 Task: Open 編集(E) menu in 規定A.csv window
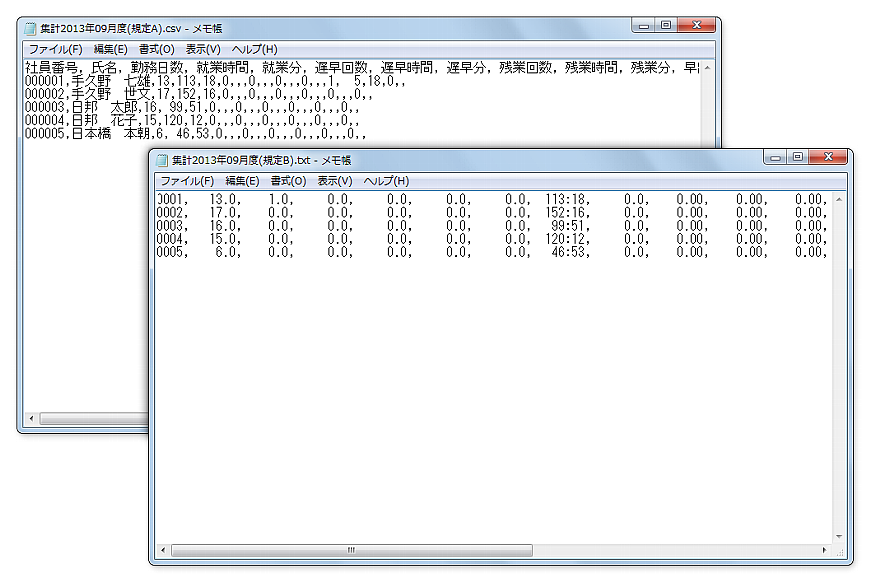tap(110, 49)
